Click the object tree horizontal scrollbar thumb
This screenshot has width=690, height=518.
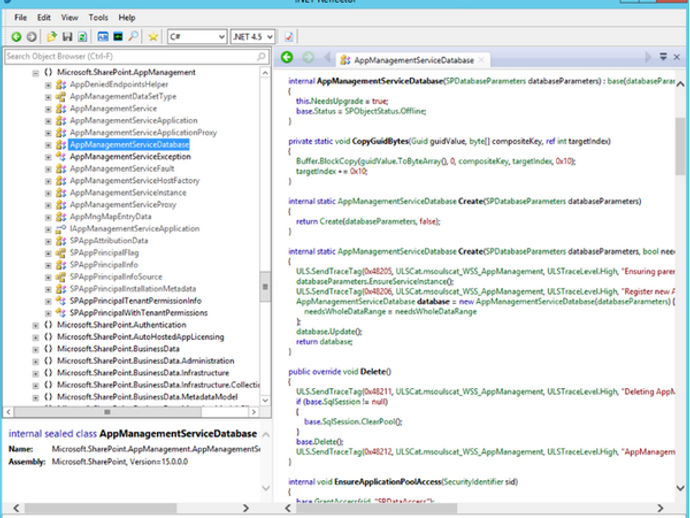(107, 412)
